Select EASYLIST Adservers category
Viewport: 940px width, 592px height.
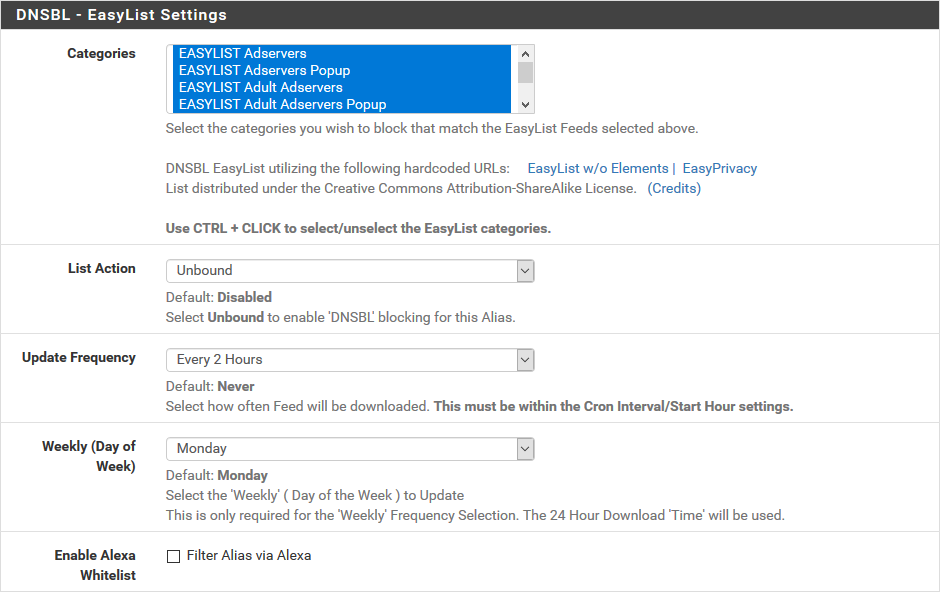point(342,53)
